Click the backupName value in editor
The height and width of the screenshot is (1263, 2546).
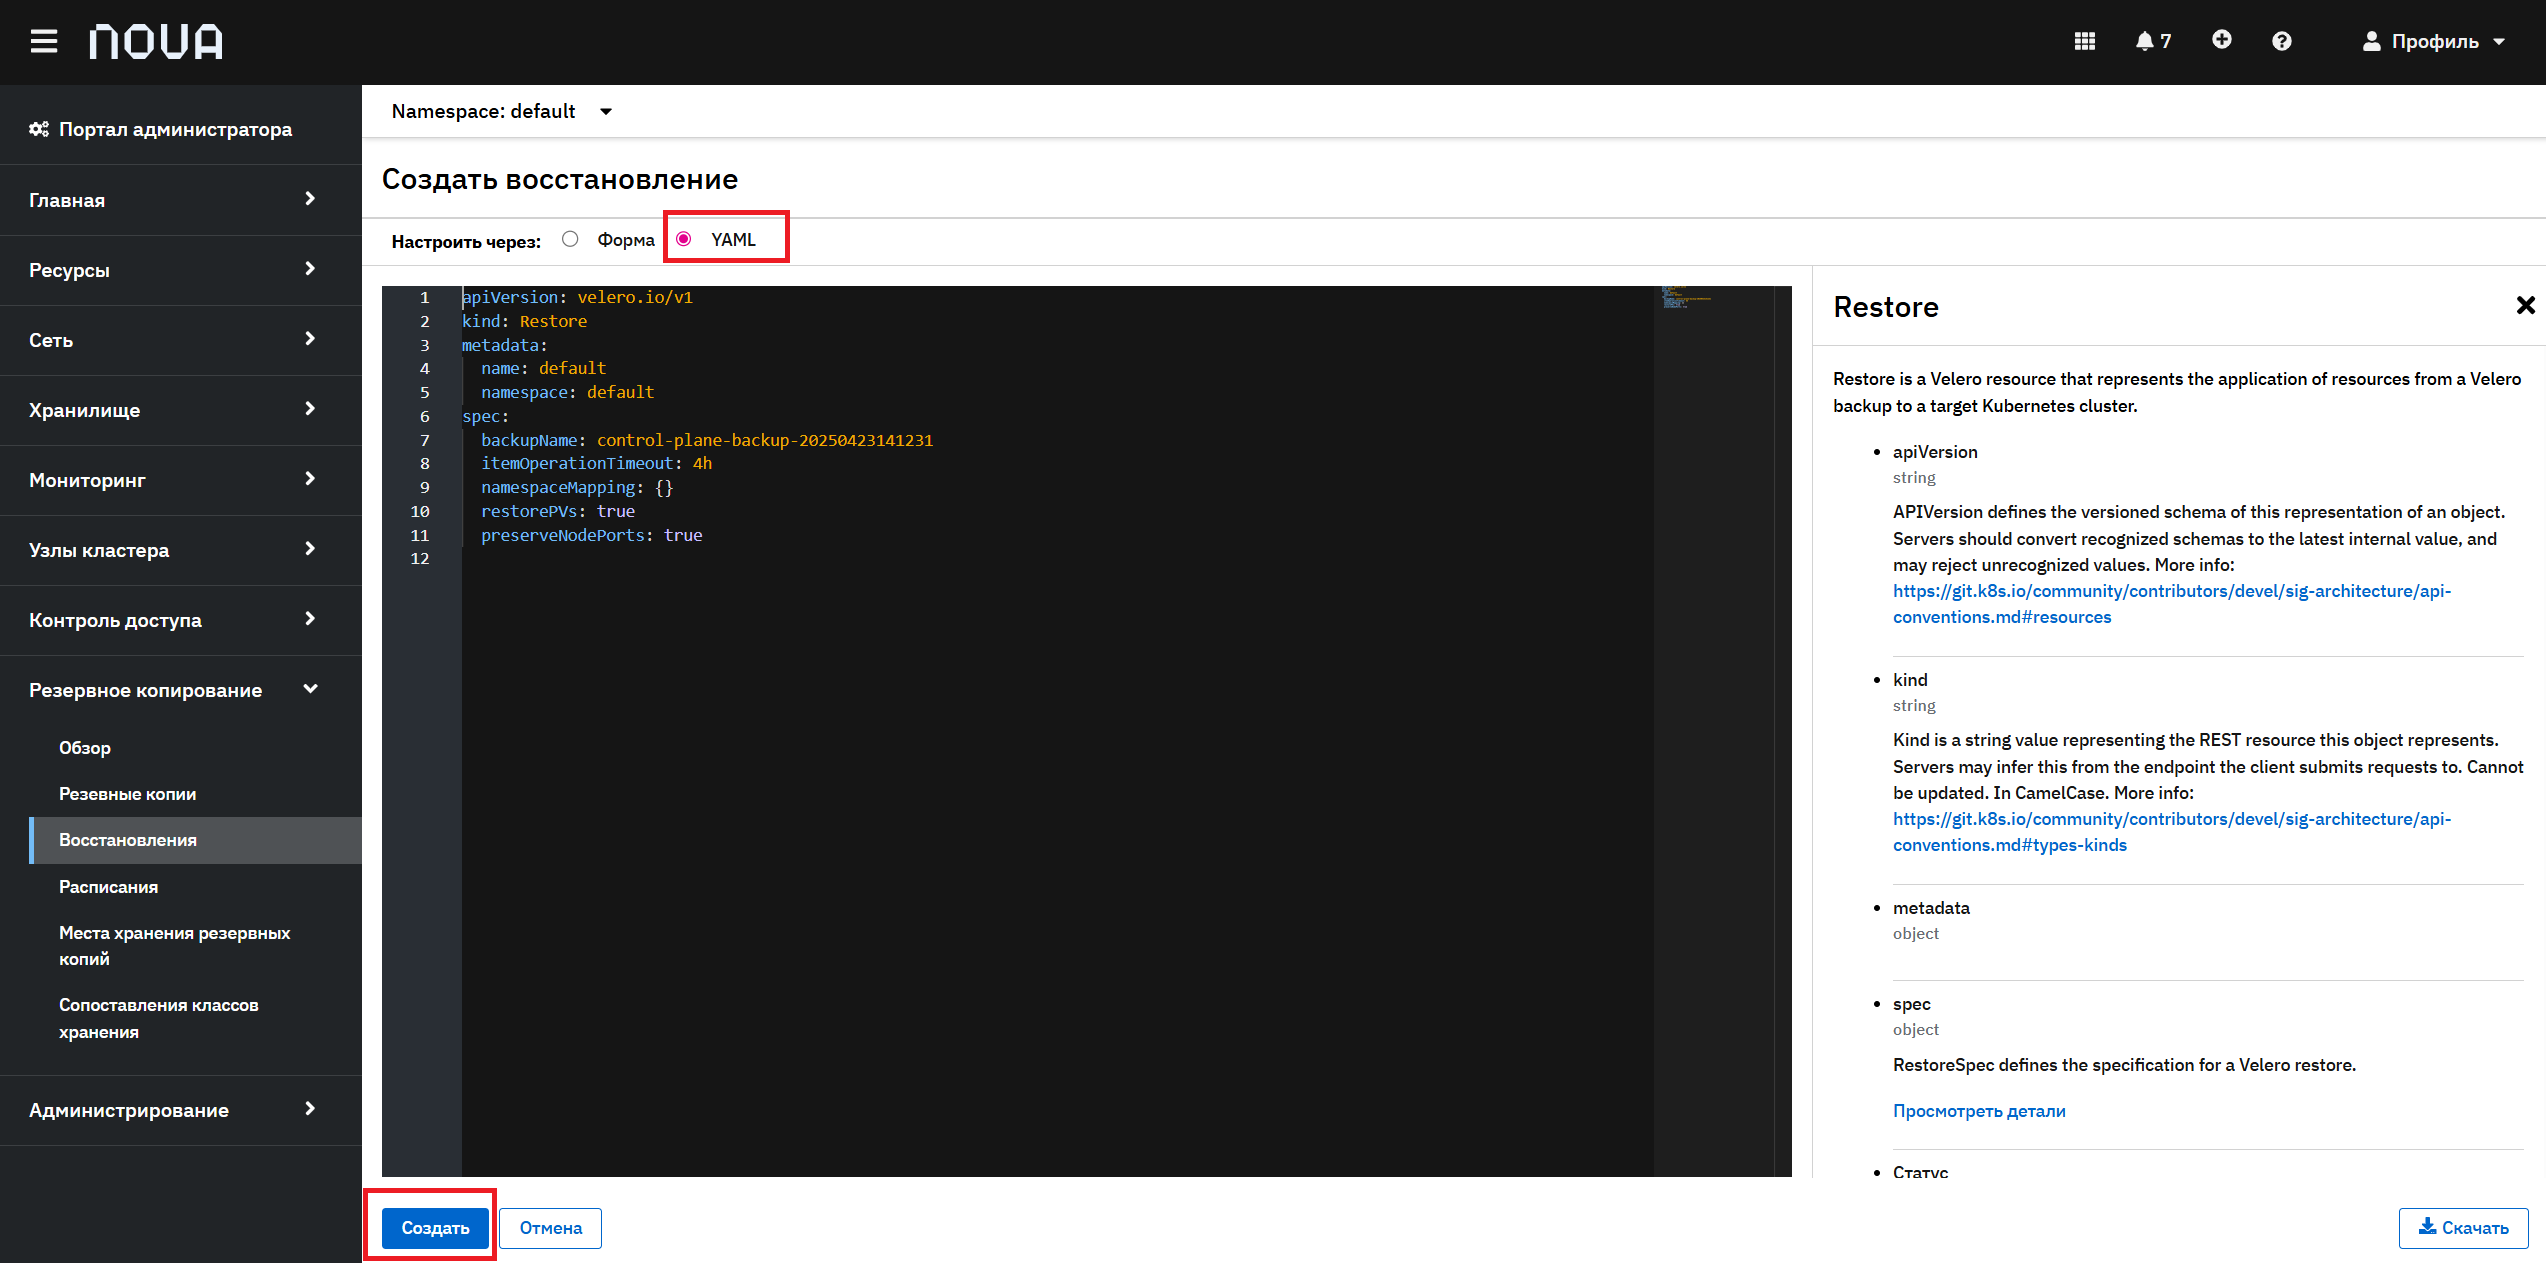coord(765,440)
